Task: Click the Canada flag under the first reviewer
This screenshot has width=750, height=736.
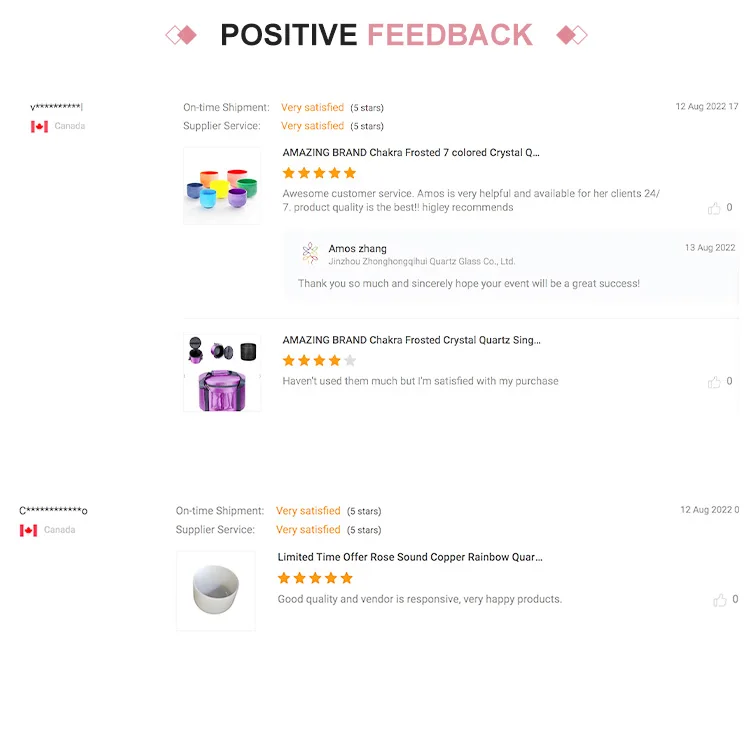Action: pos(39,126)
